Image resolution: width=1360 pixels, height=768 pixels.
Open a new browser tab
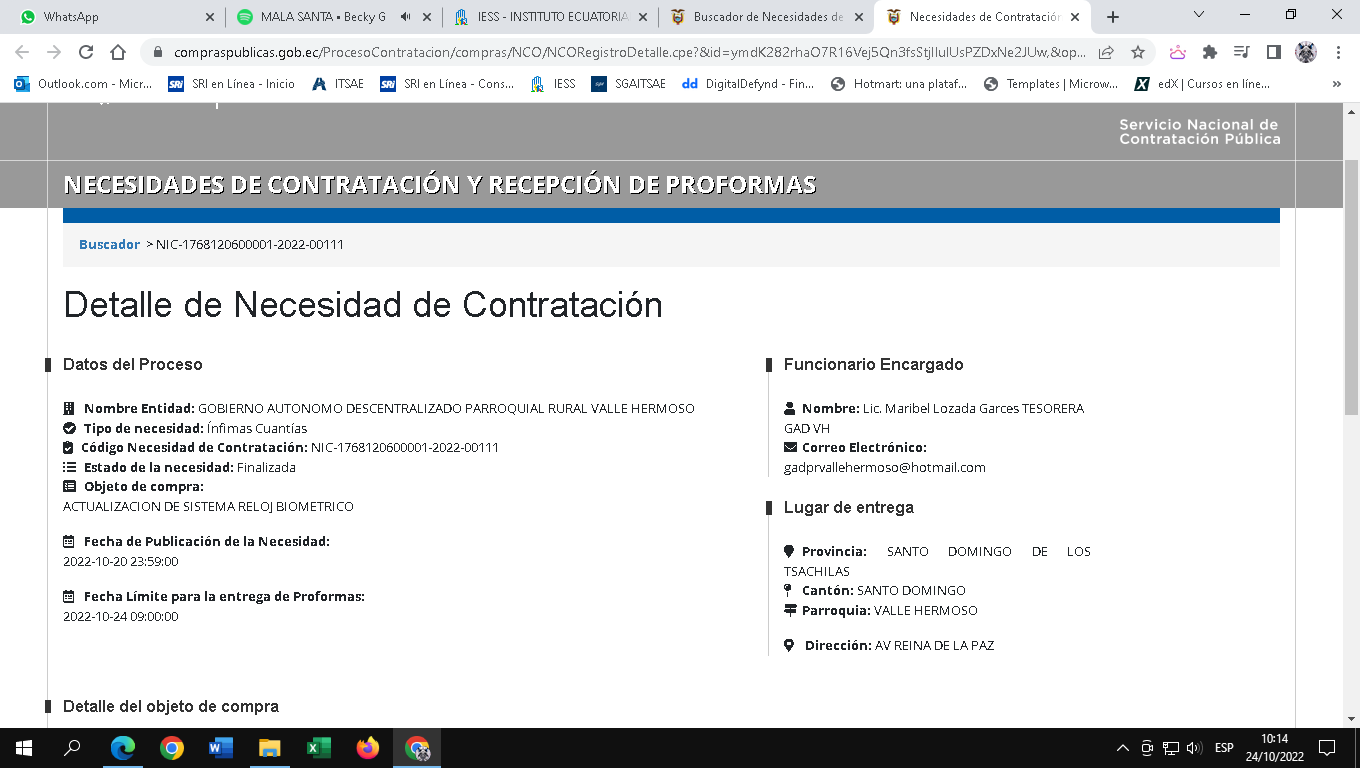point(1113,17)
